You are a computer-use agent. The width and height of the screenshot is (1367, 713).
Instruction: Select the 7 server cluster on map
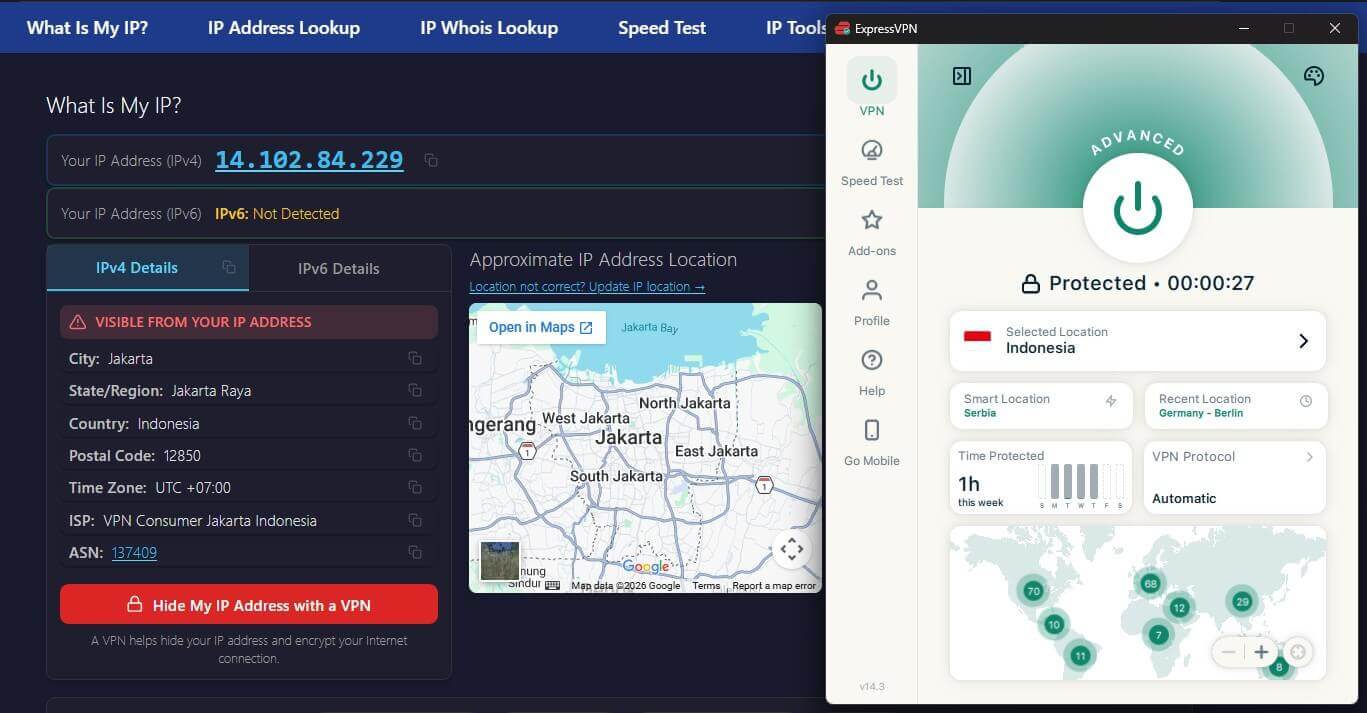(x=1159, y=634)
